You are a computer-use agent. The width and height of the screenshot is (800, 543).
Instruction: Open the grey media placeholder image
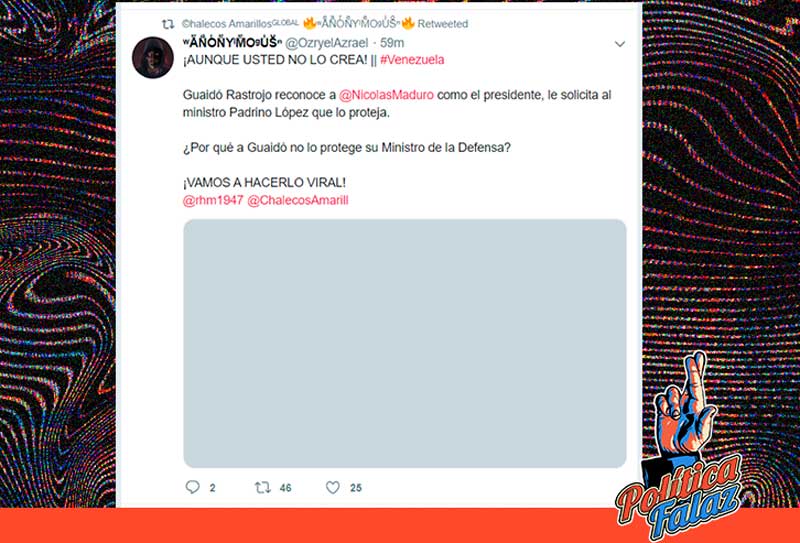point(405,343)
